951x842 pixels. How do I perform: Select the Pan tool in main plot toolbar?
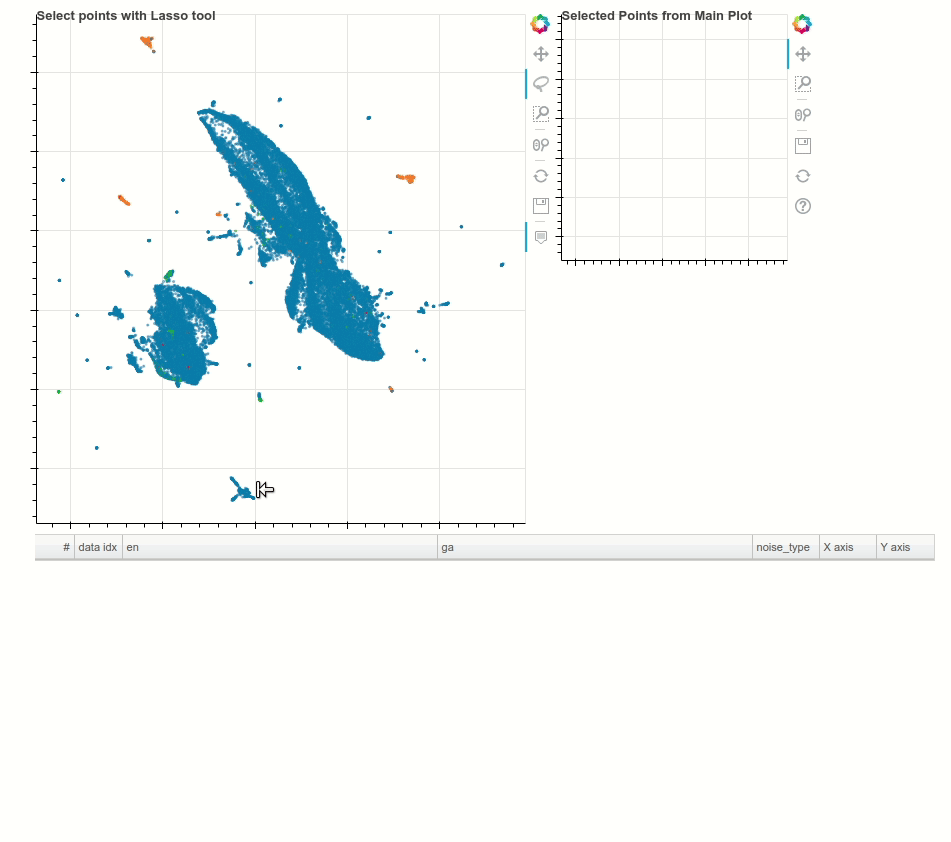point(540,54)
